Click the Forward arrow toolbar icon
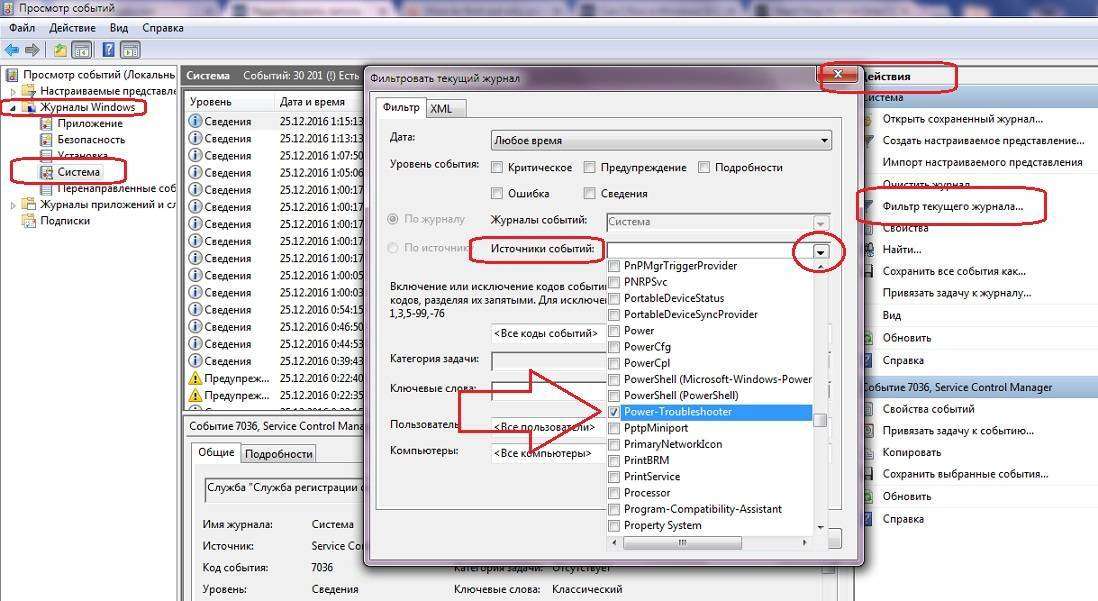 tap(32, 50)
